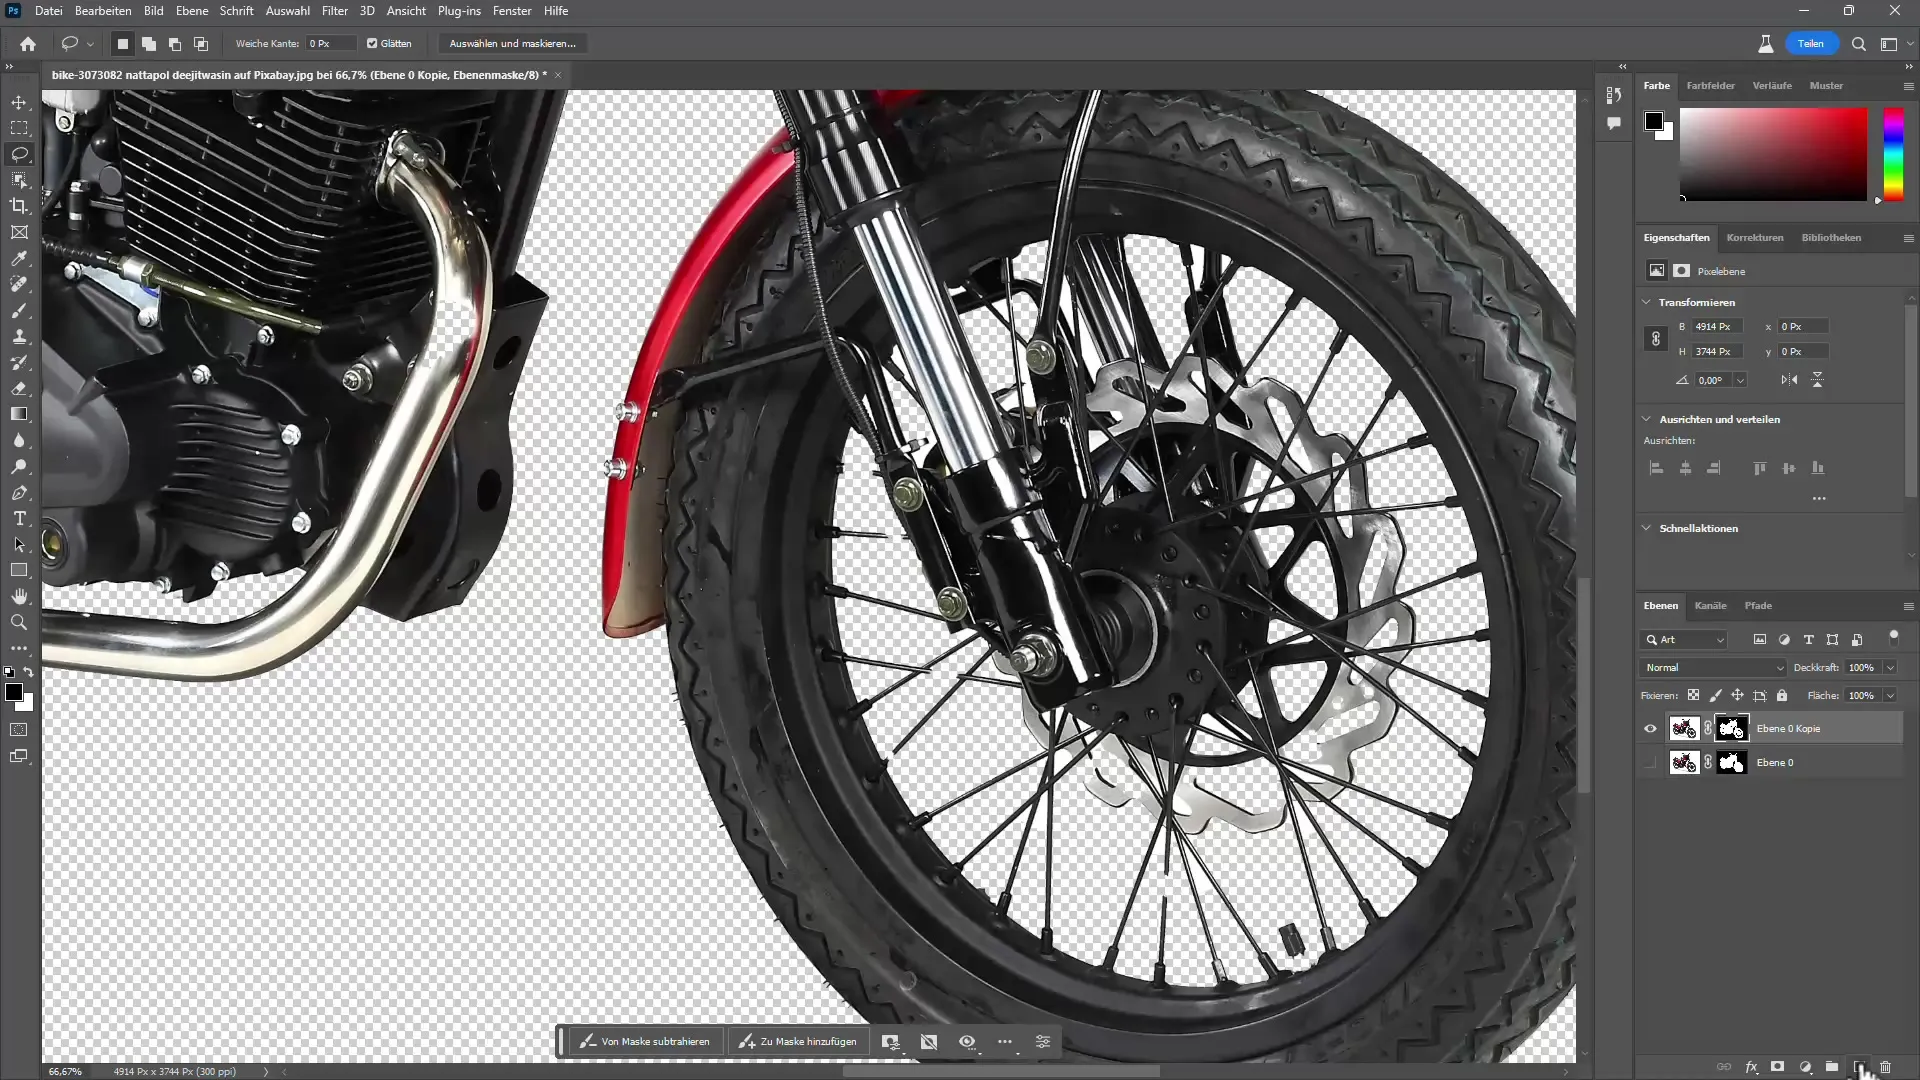This screenshot has width=1920, height=1080.
Task: Open Fläche fill dropdown arrow
Action: [x=1890, y=695]
